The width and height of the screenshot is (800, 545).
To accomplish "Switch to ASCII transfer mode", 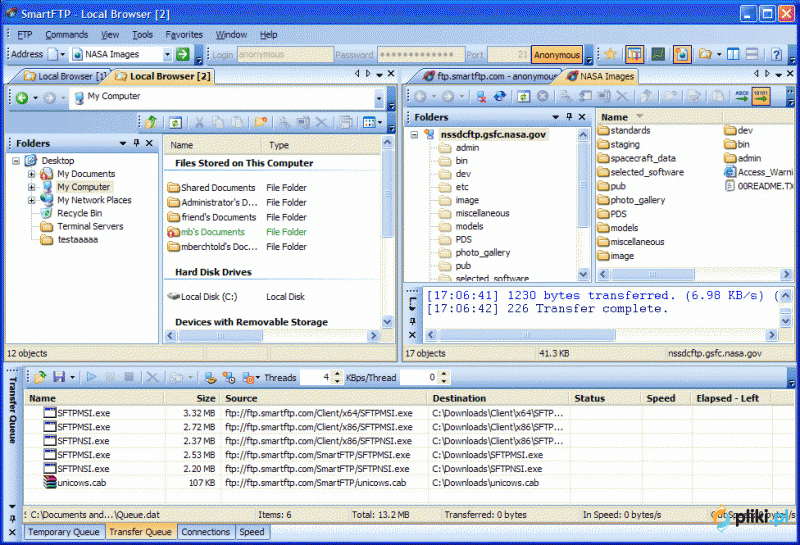I will (742, 96).
